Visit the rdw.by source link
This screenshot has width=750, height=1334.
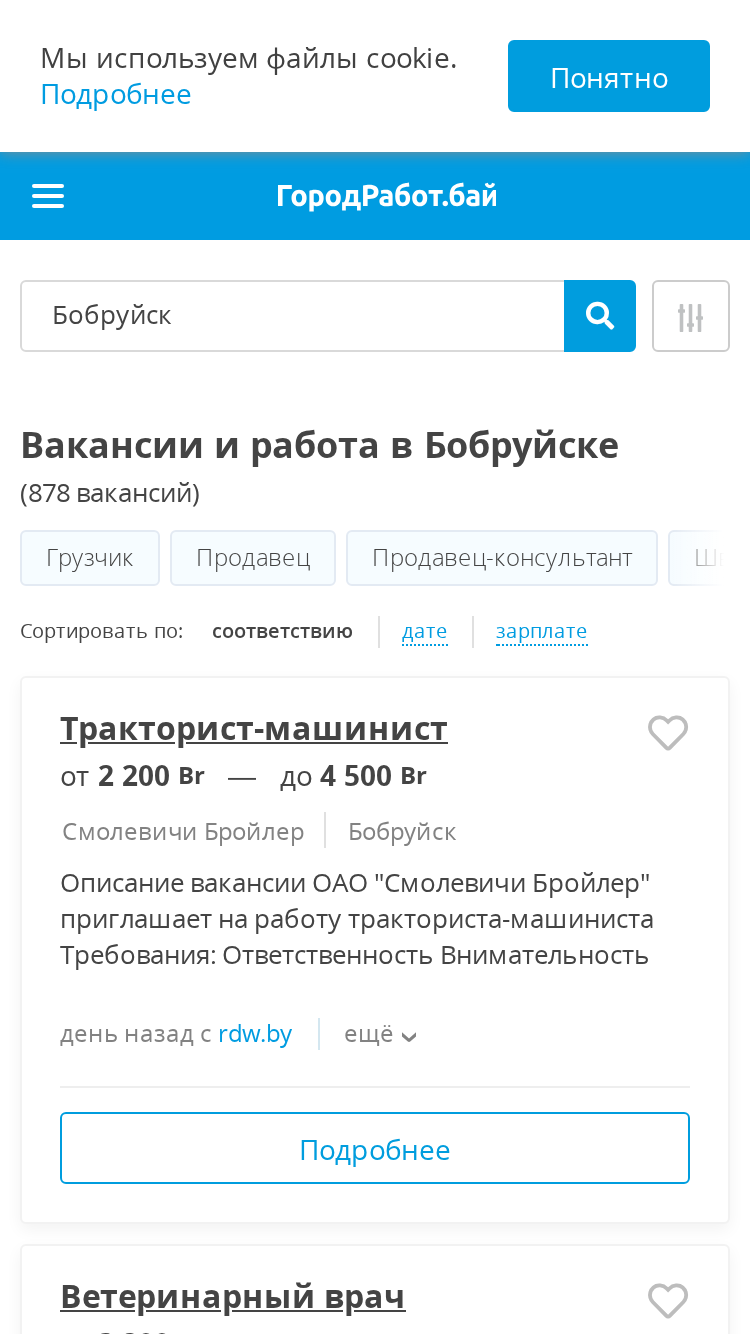255,1033
